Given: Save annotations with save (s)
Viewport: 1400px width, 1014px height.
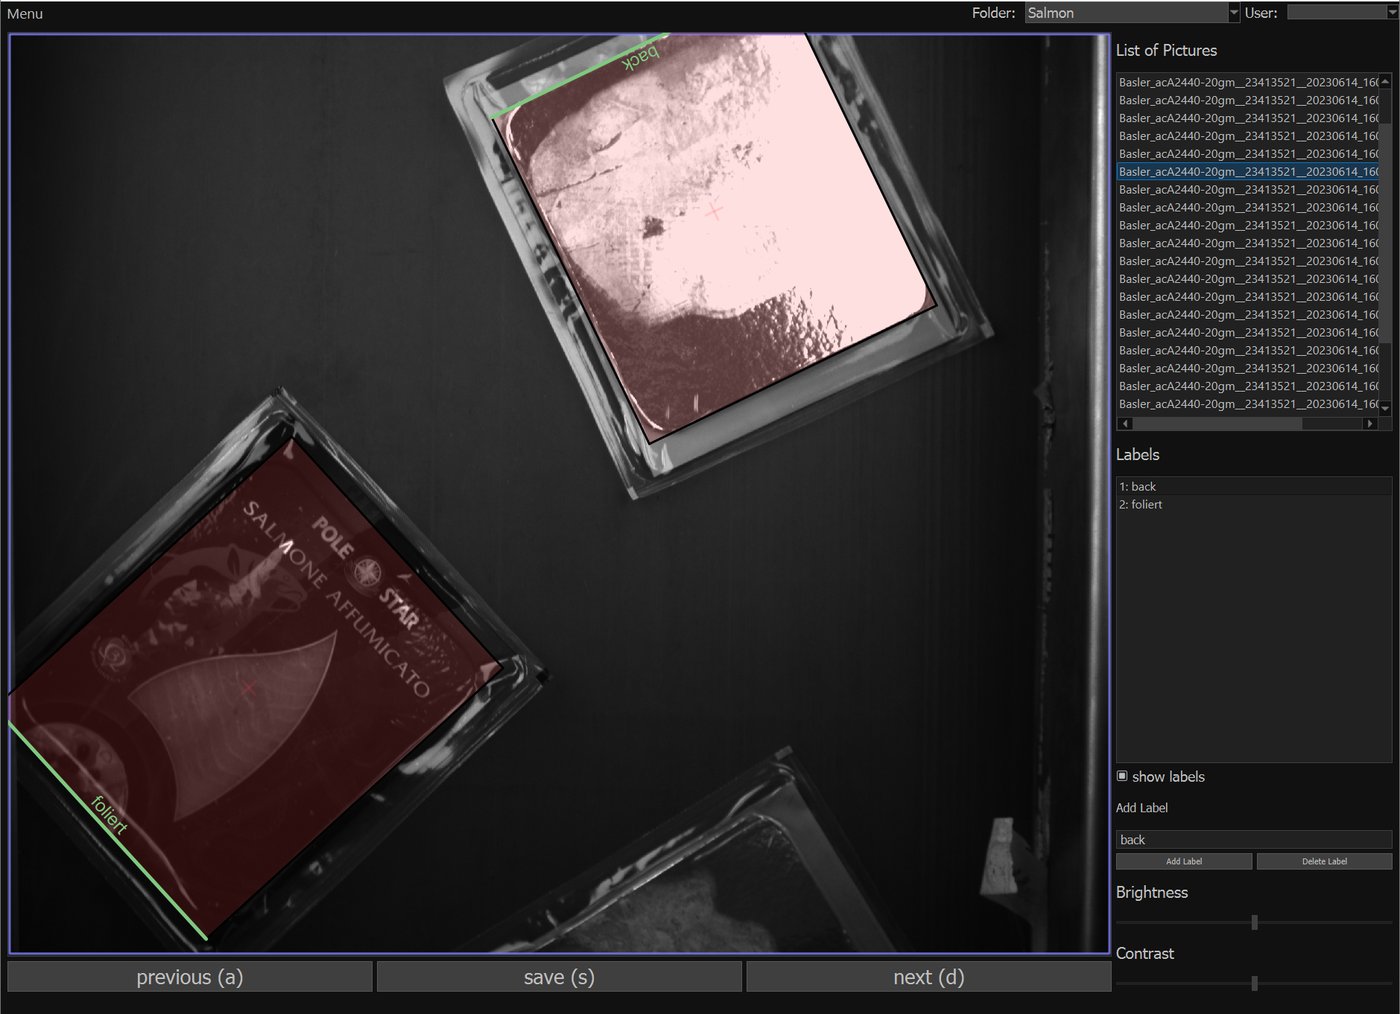Looking at the screenshot, I should (x=559, y=977).
